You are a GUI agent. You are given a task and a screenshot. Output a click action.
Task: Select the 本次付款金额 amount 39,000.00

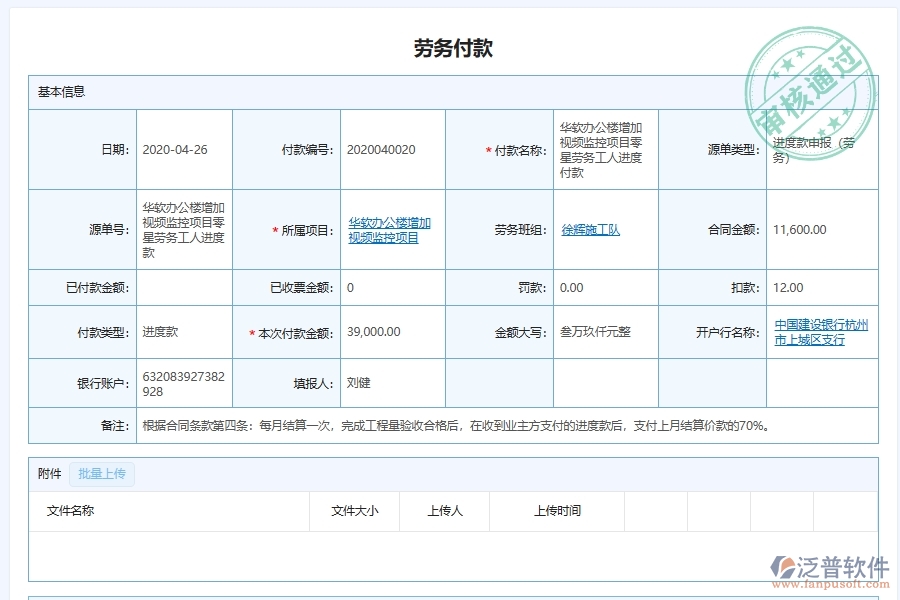coord(370,331)
